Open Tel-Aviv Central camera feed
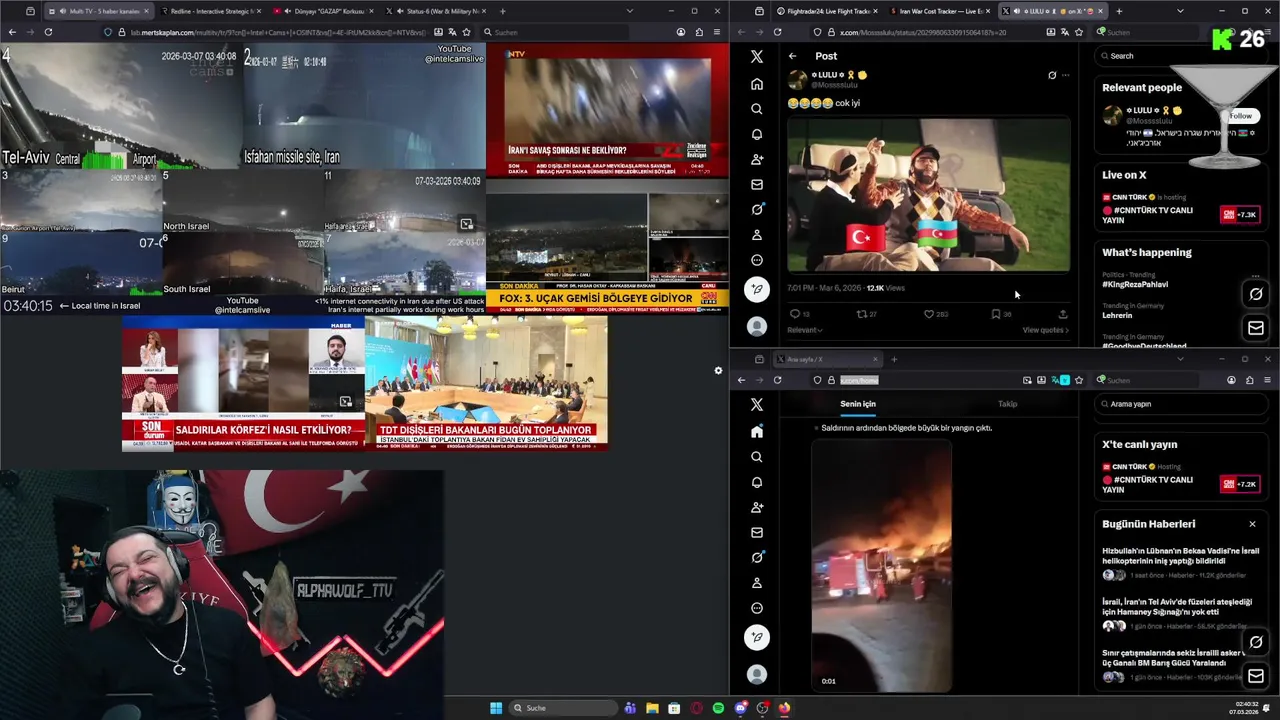The width and height of the screenshot is (1280, 720). point(121,105)
